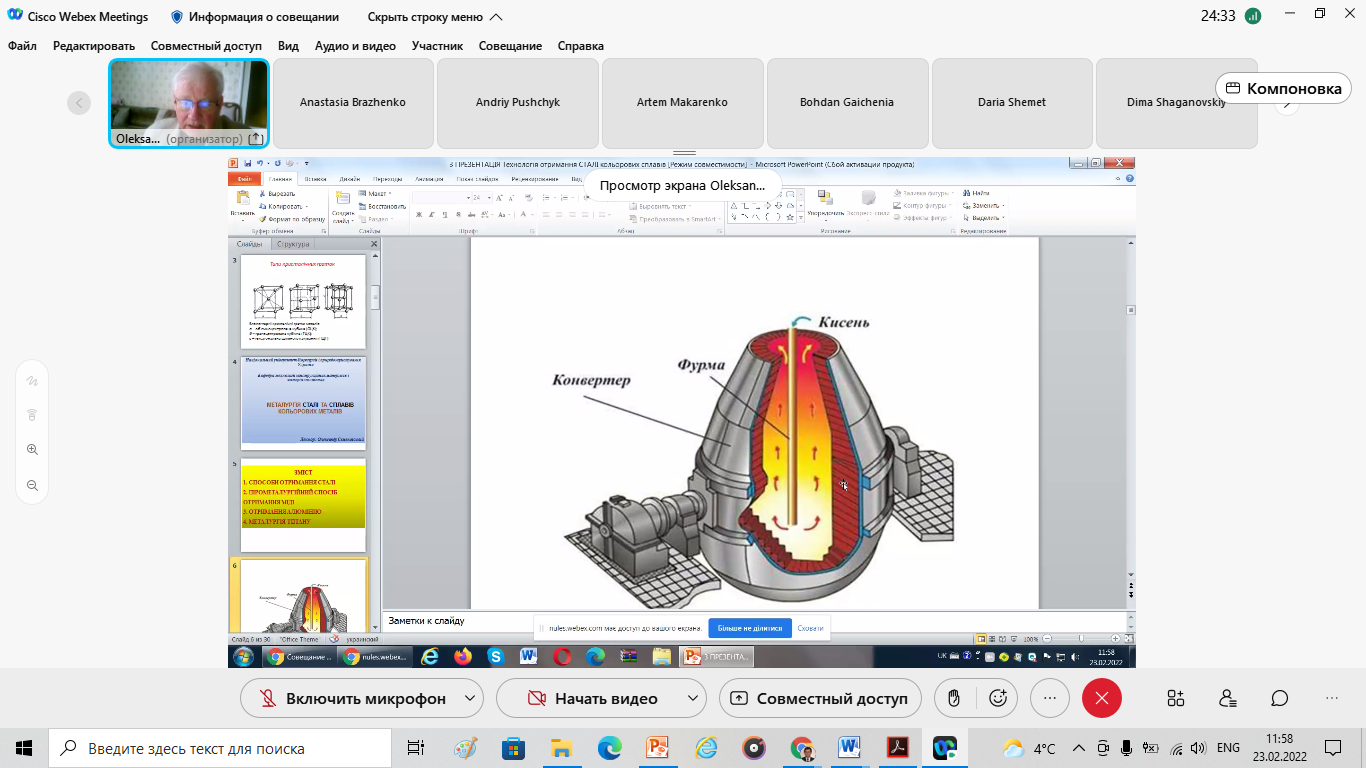Click the zoom out magnifier on left bar
The image size is (1366, 768).
click(32, 485)
